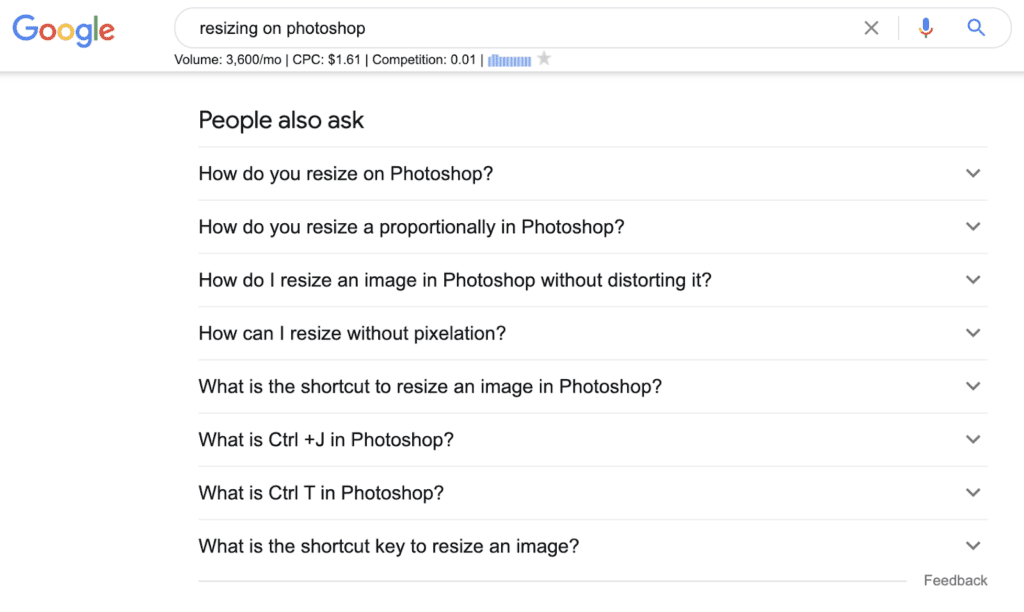
Task: Open the blue search volume trend chart
Action: [x=509, y=61]
